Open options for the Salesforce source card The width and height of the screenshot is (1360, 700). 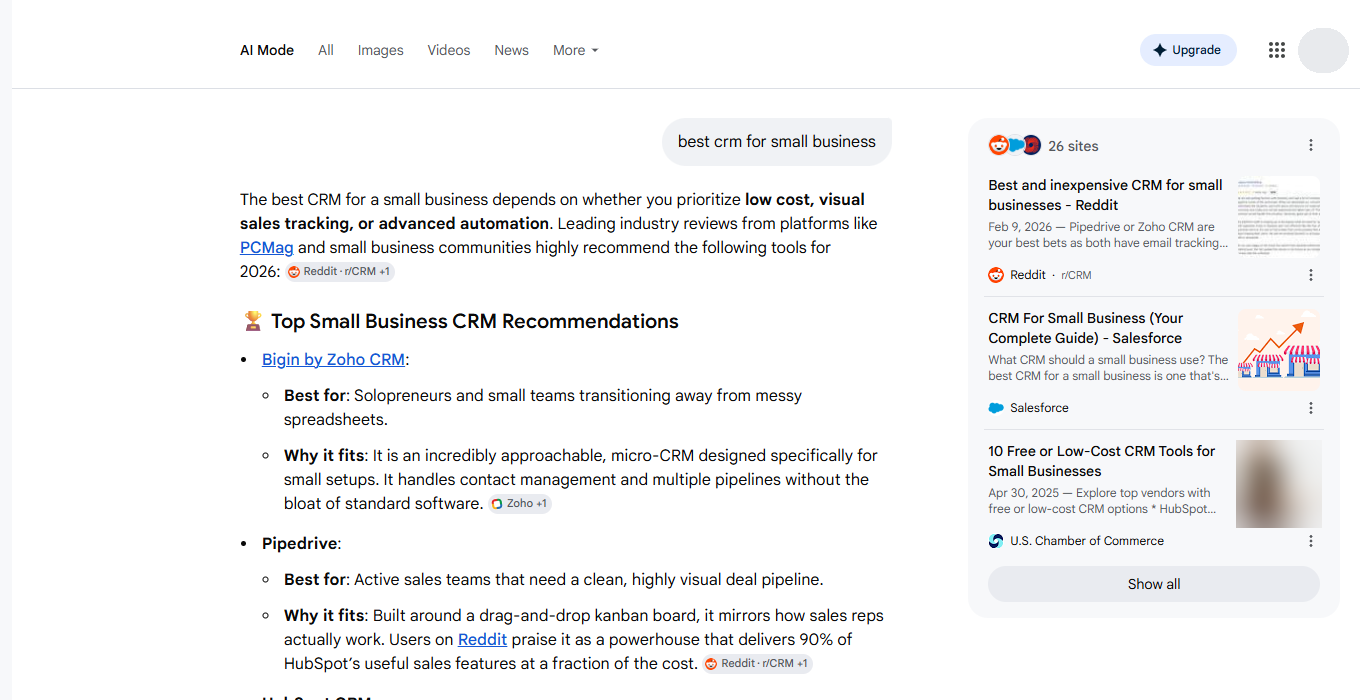1311,408
